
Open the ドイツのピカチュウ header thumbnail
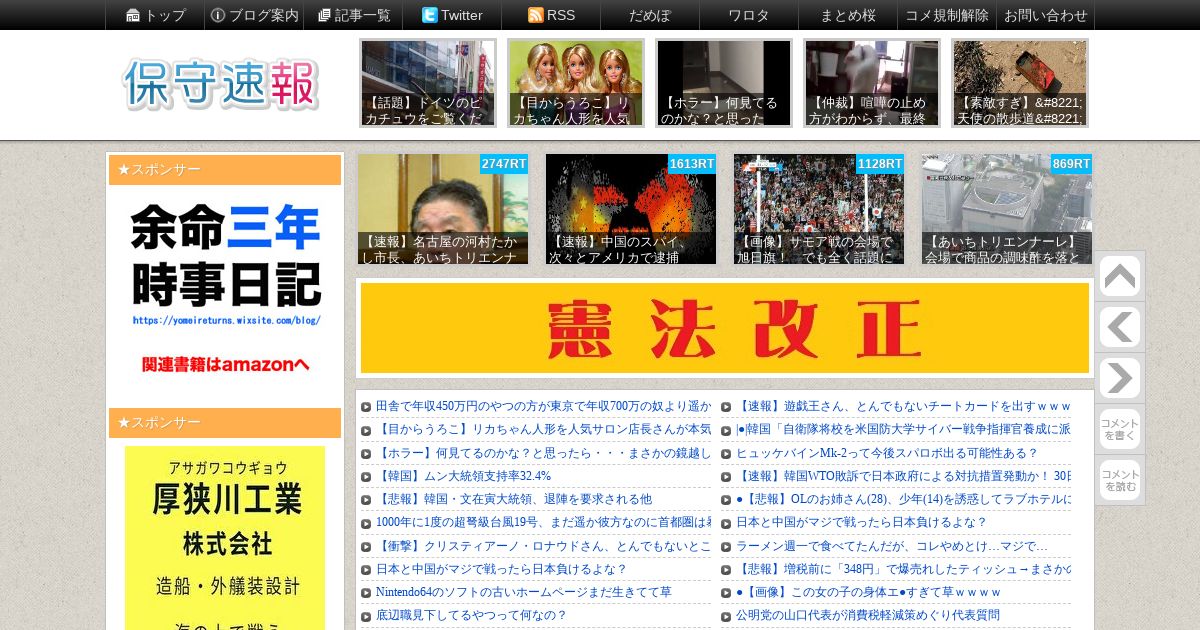point(428,83)
